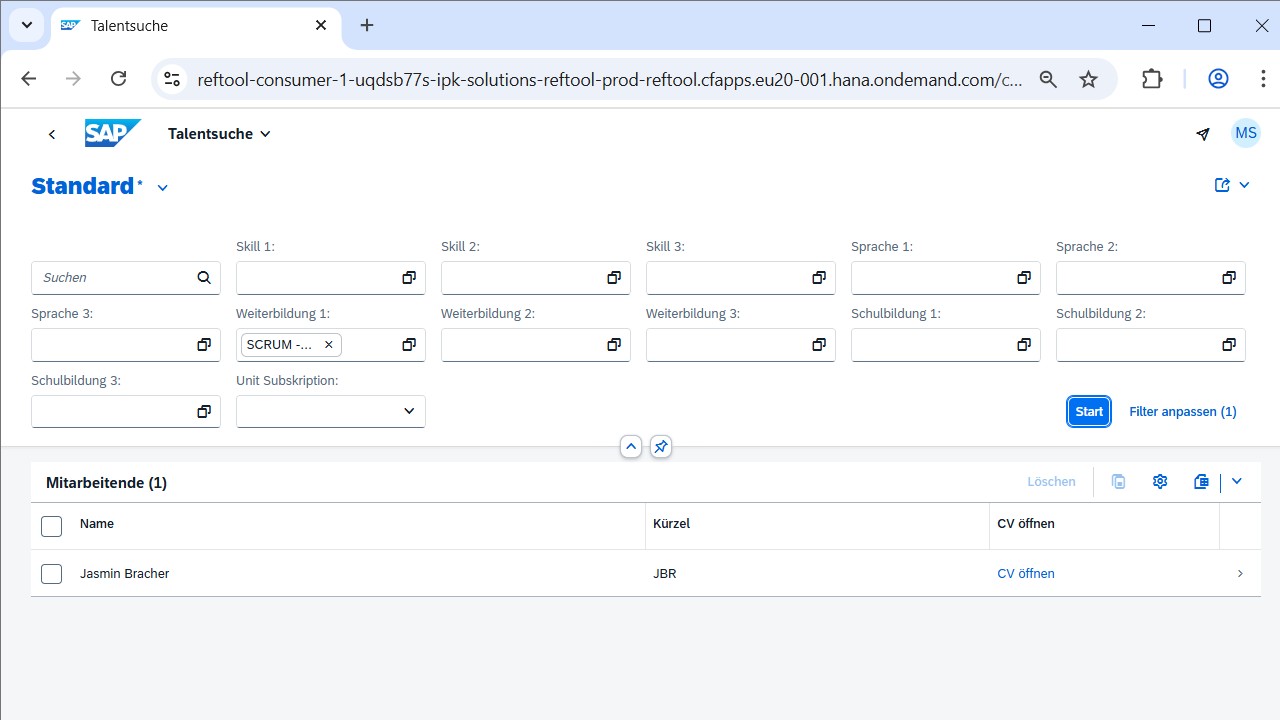Click the share icon next to Standard
This screenshot has width=1280, height=720.
[1222, 185]
